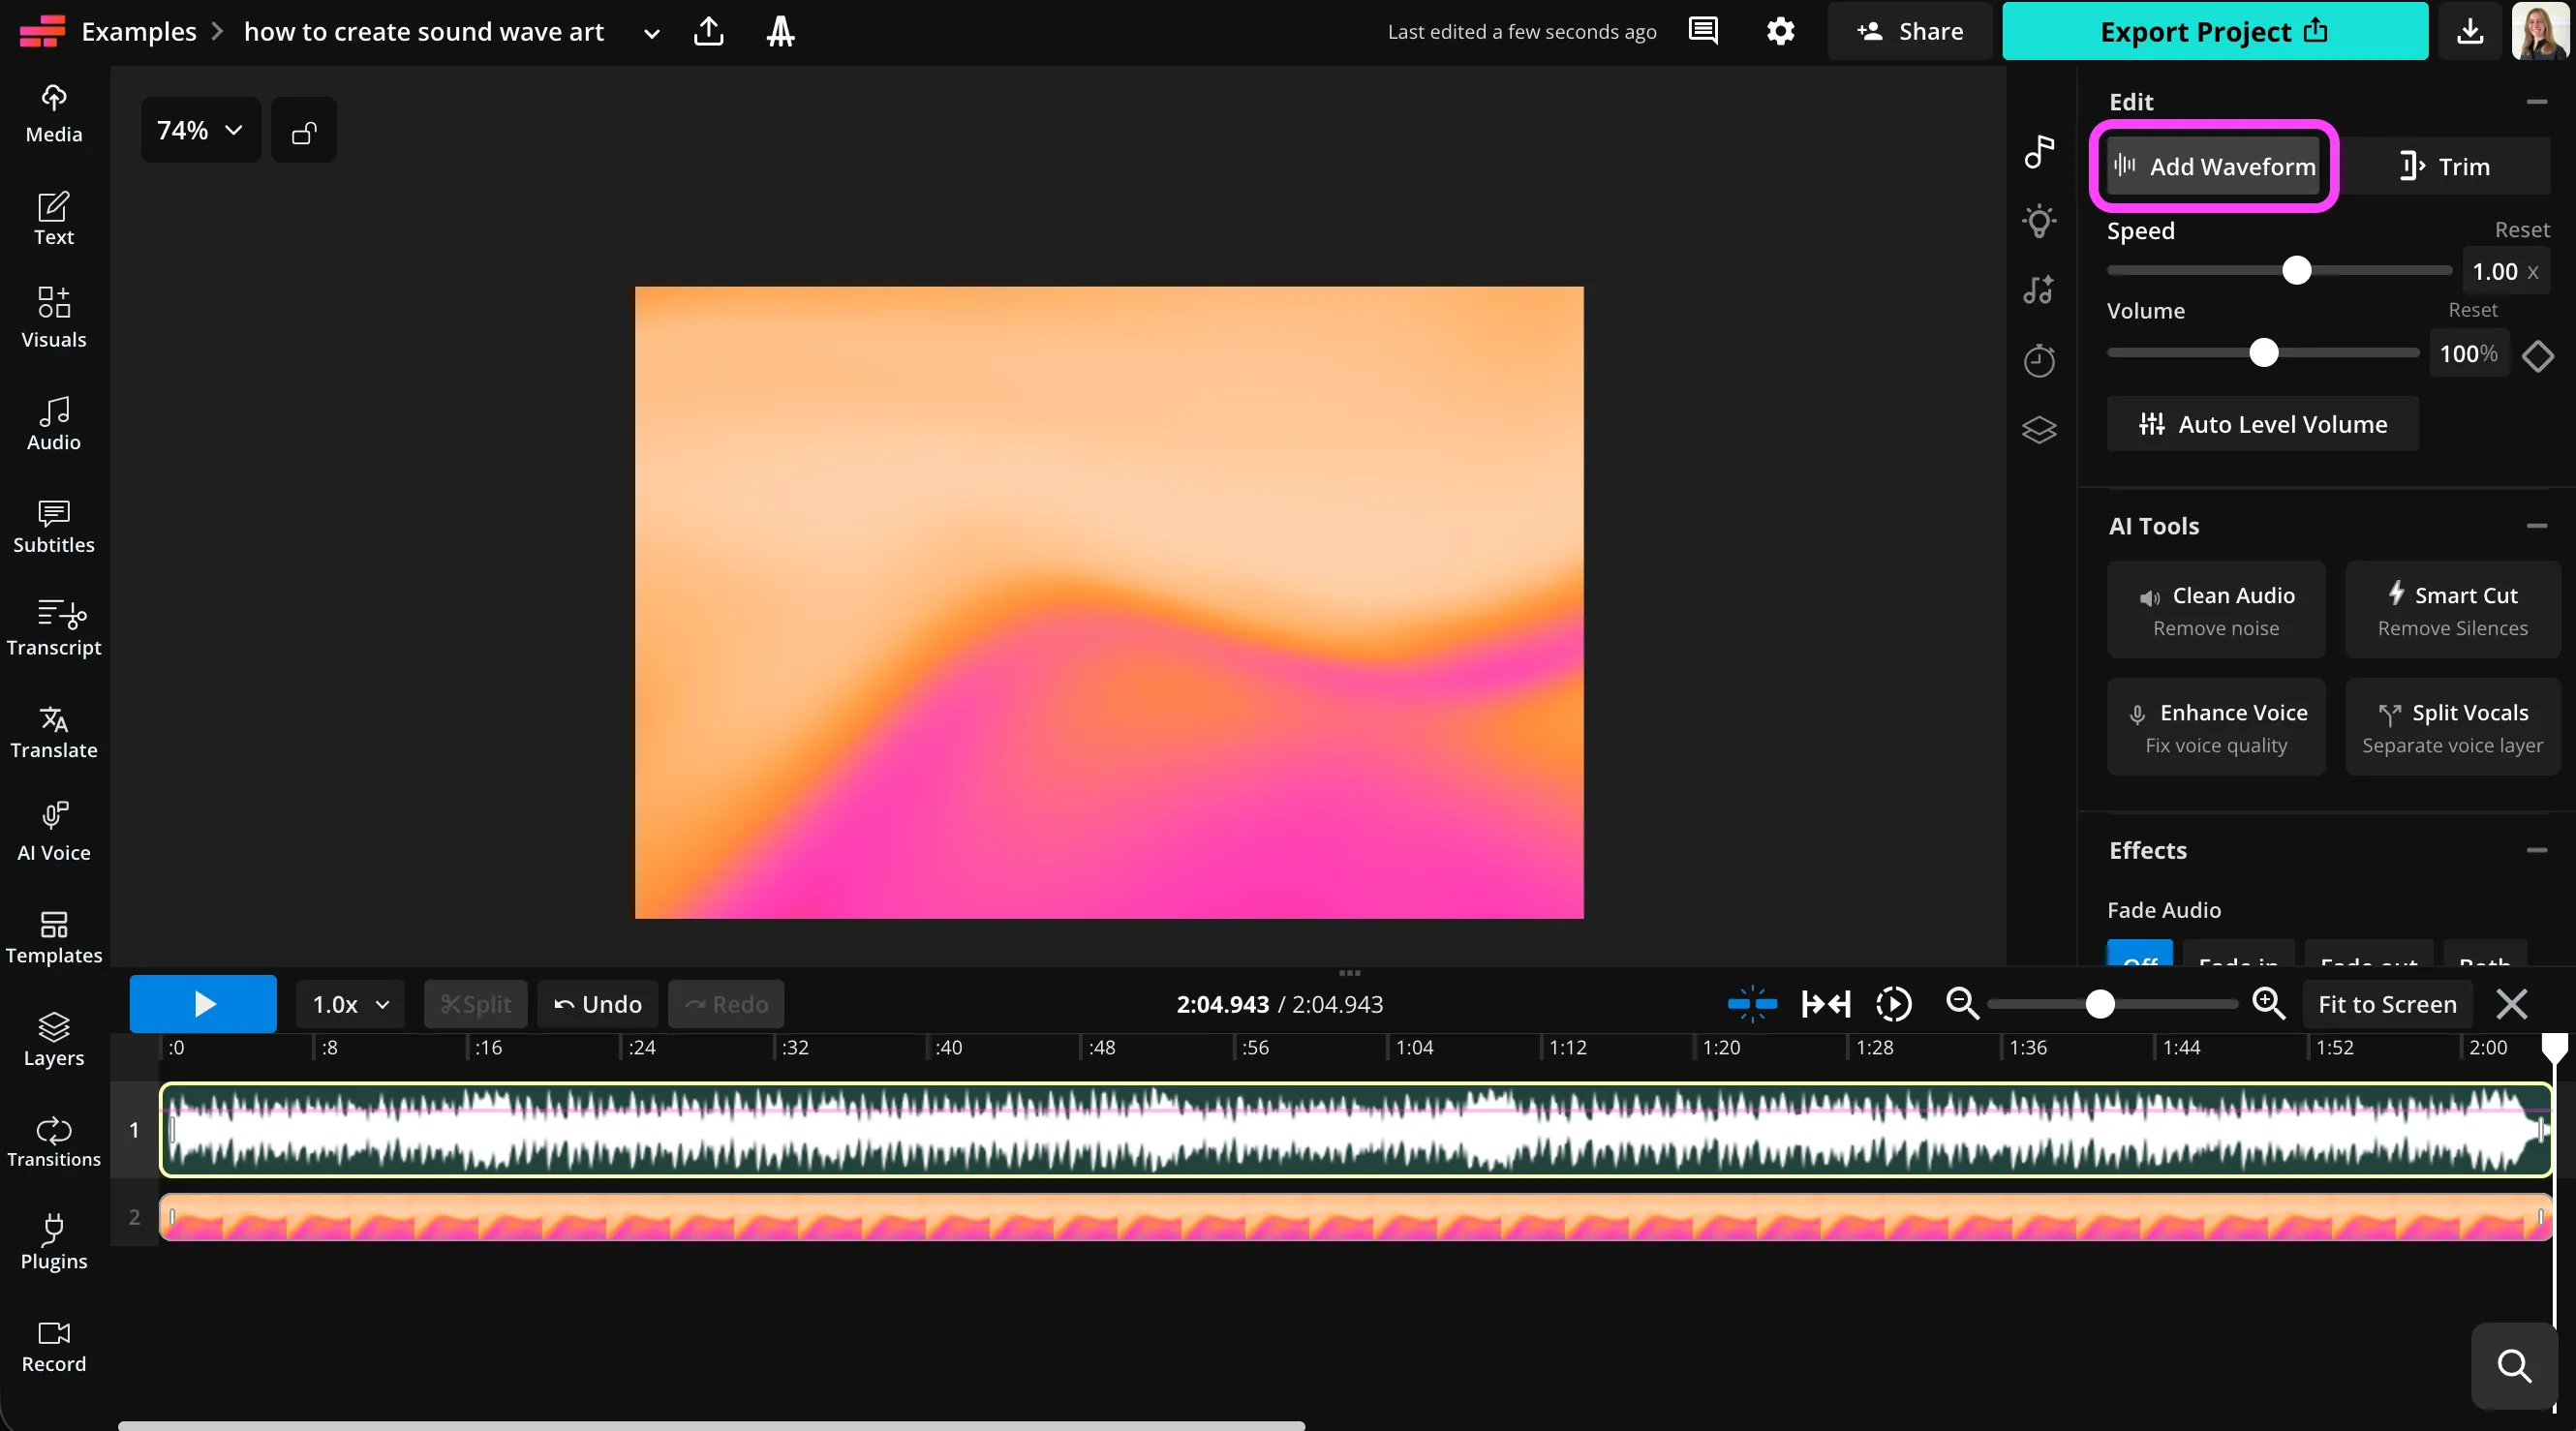Open the 74% zoom dropdown
The image size is (2576, 1431).
[200, 131]
